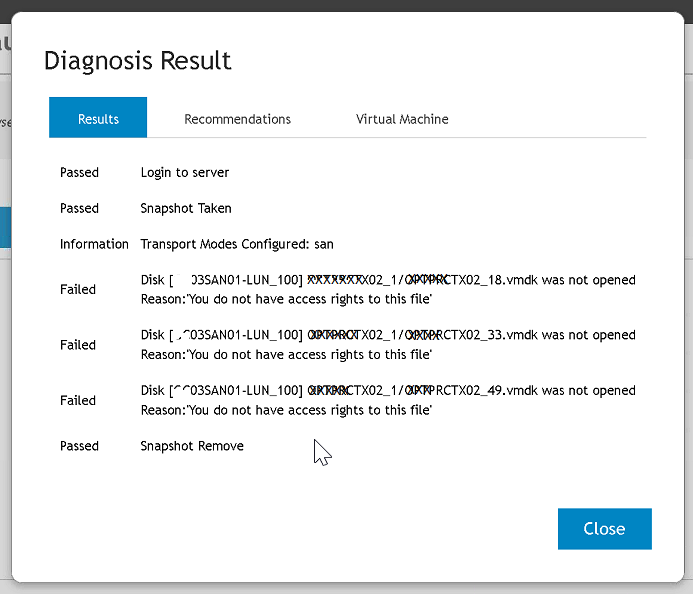Viewport: 693px width, 594px height.
Task: Click the Failed status for the _49.vmdk disk
Action: click(78, 401)
